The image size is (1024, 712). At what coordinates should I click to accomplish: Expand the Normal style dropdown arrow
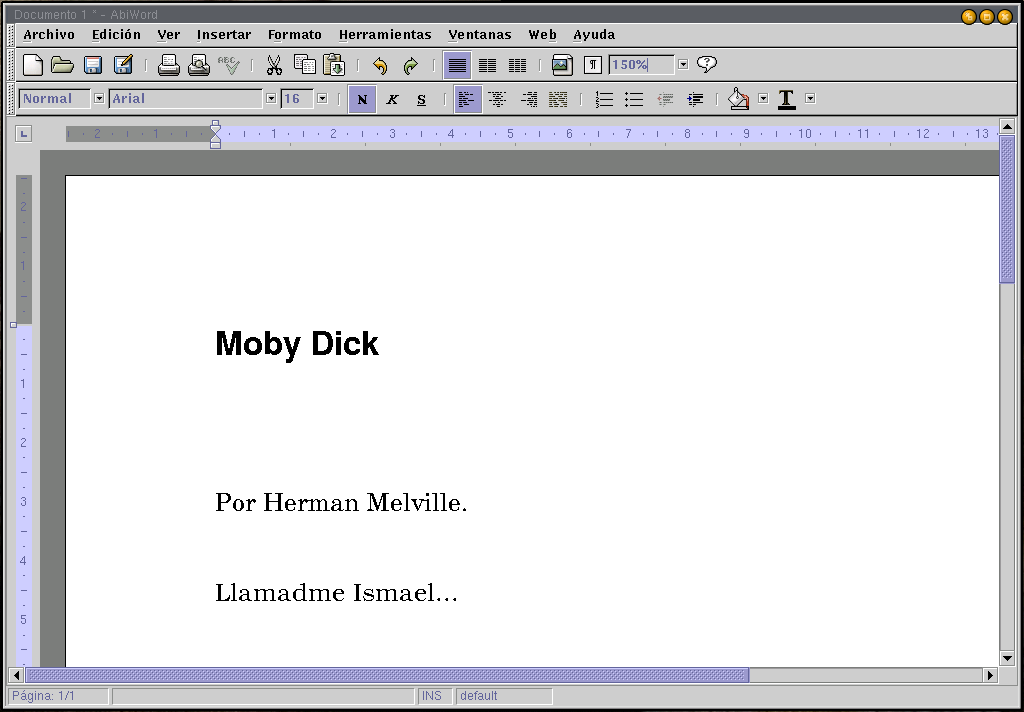pos(99,99)
